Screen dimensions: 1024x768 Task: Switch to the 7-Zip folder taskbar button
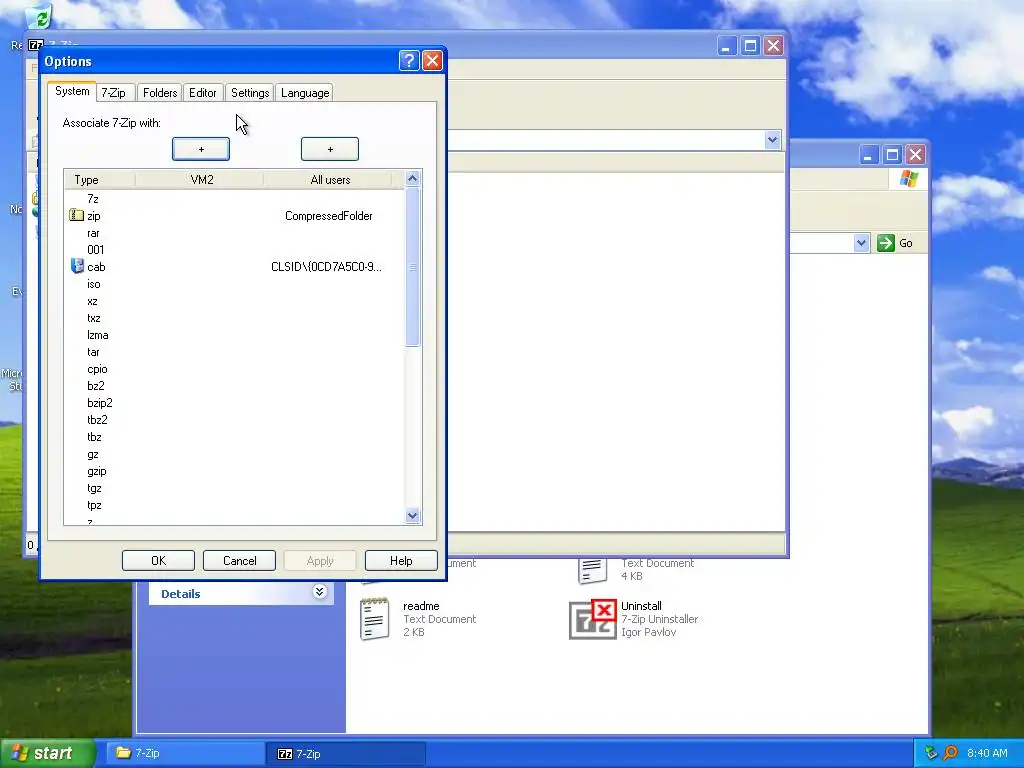point(185,753)
